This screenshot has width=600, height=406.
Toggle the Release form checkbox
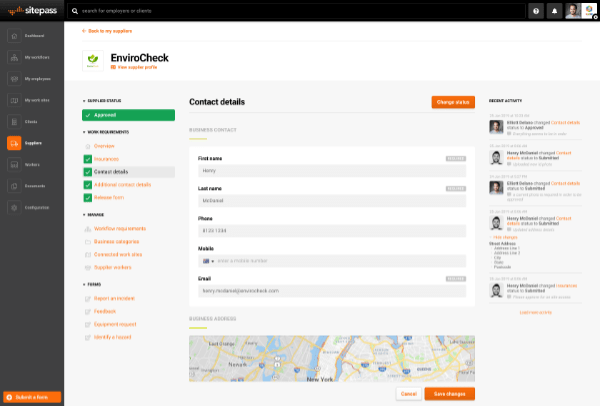(88, 198)
